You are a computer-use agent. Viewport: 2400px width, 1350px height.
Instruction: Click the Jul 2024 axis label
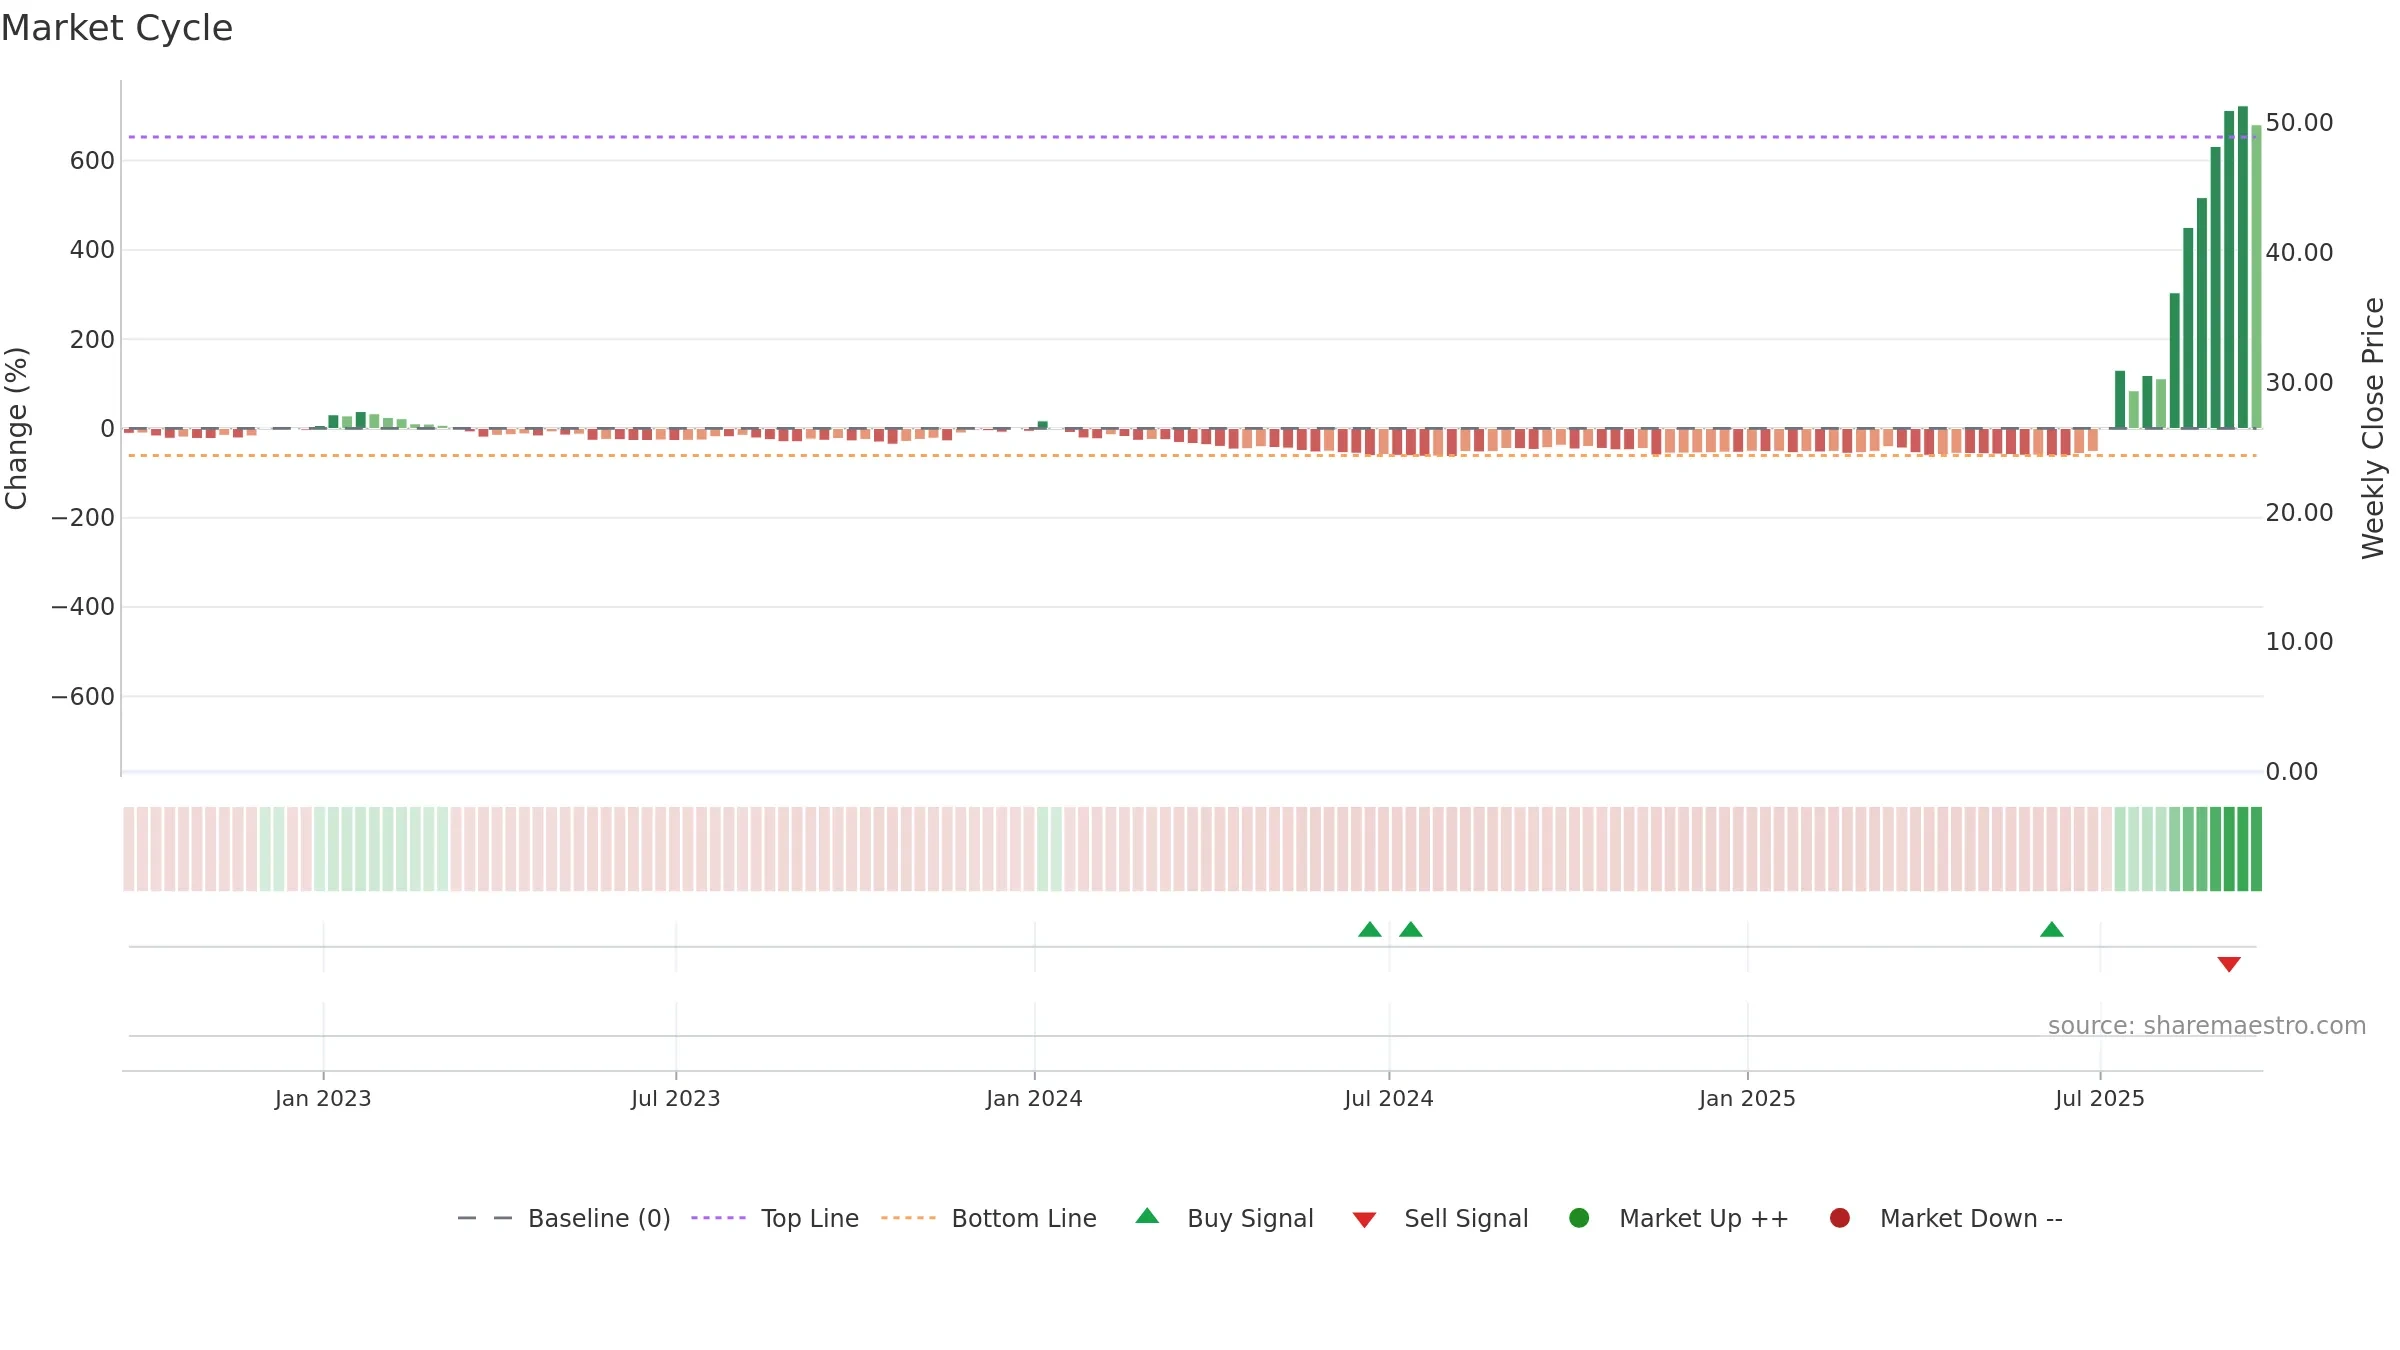point(1389,1099)
